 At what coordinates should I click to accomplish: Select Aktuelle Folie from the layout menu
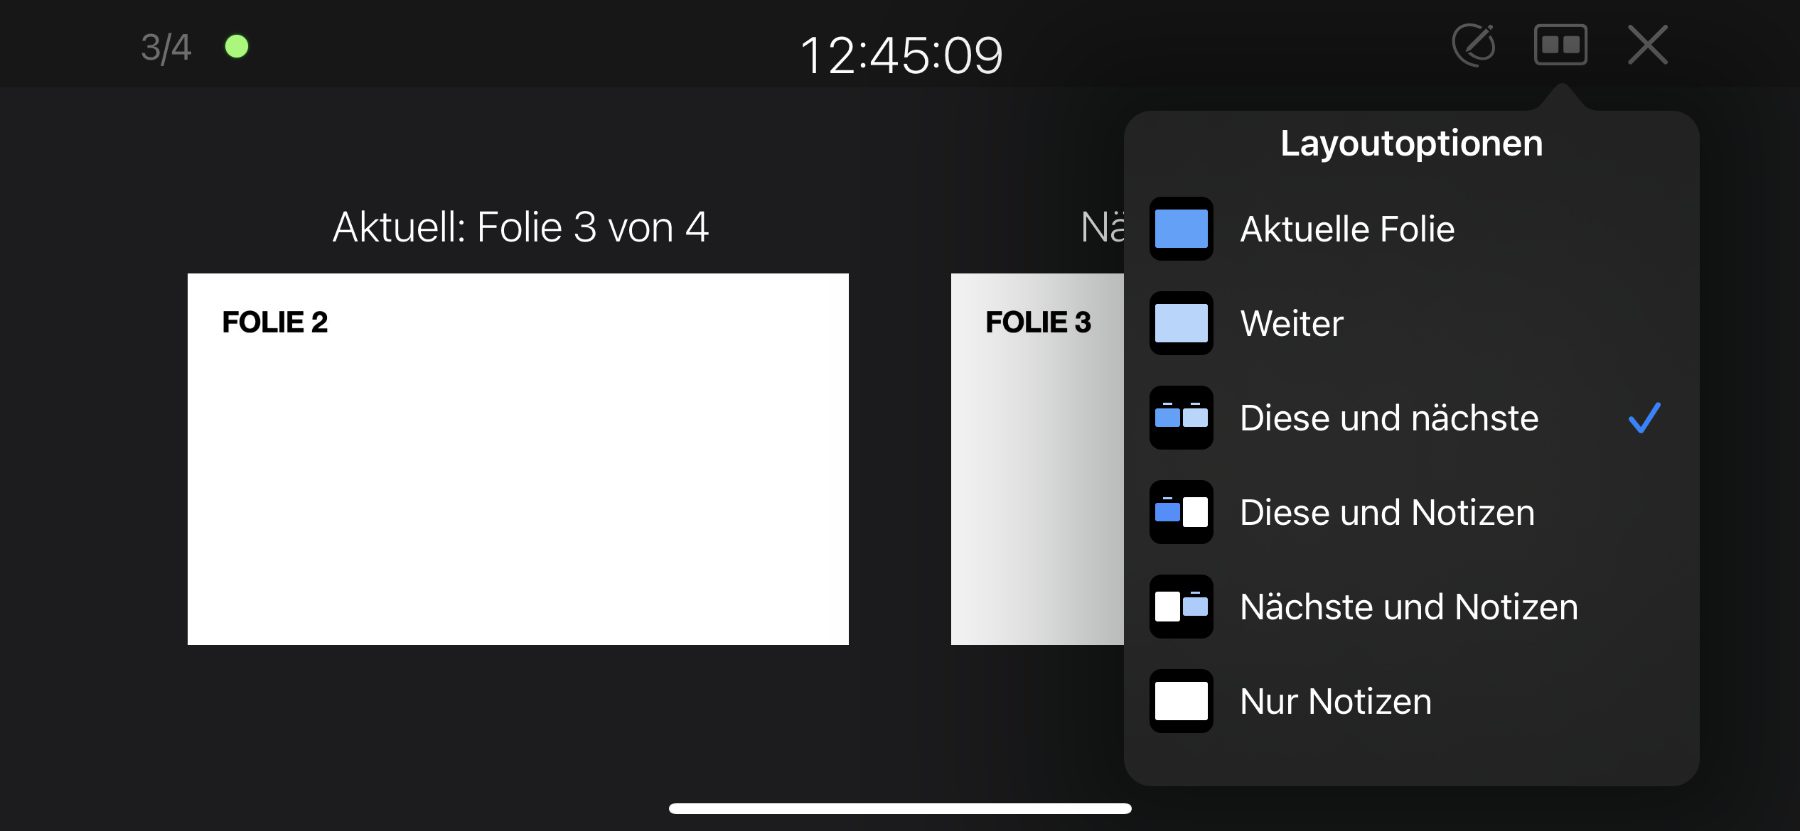[x=1348, y=229]
